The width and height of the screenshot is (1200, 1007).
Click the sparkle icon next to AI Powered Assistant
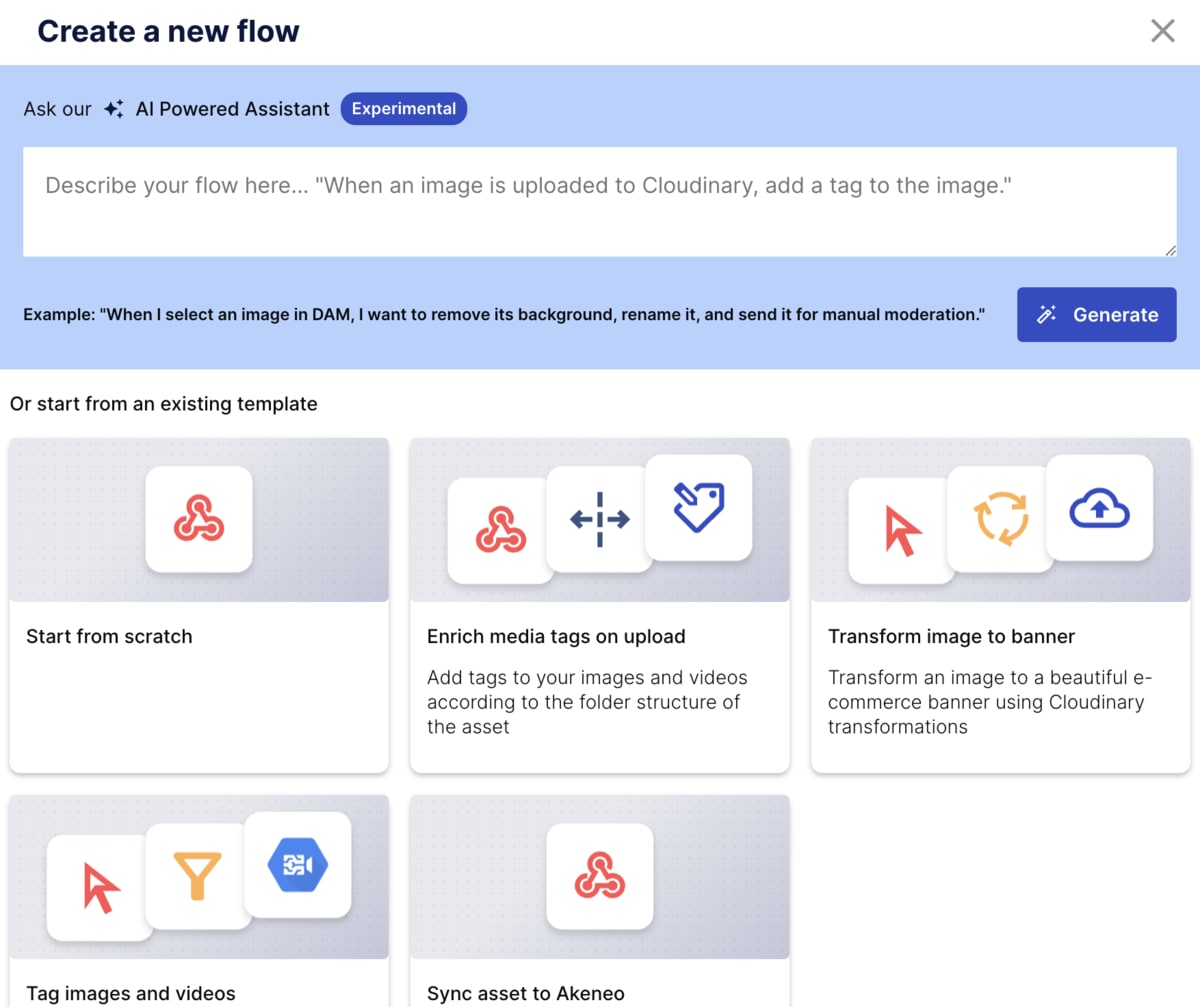point(113,108)
